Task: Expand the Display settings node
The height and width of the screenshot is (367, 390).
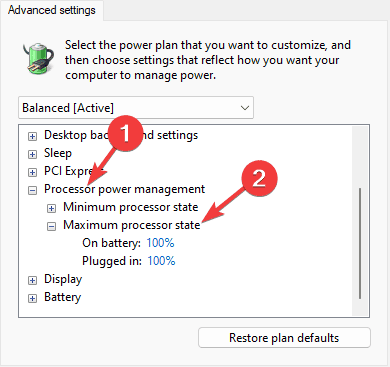Action: click(32, 281)
